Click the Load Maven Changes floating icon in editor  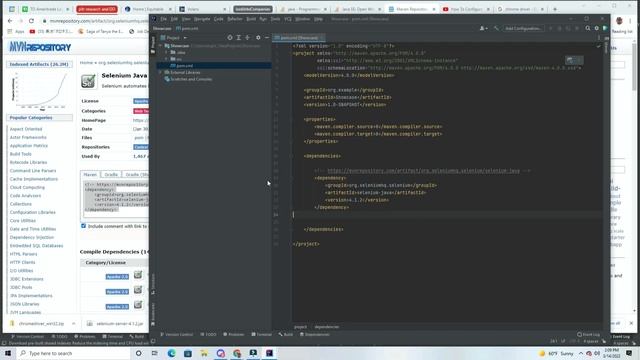(x=570, y=60)
